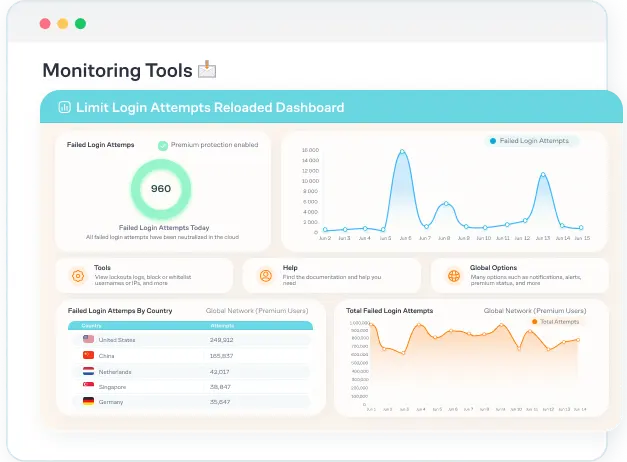Screen dimensions: 627x462
Task: Click the Country column header
Action: click(x=91, y=326)
